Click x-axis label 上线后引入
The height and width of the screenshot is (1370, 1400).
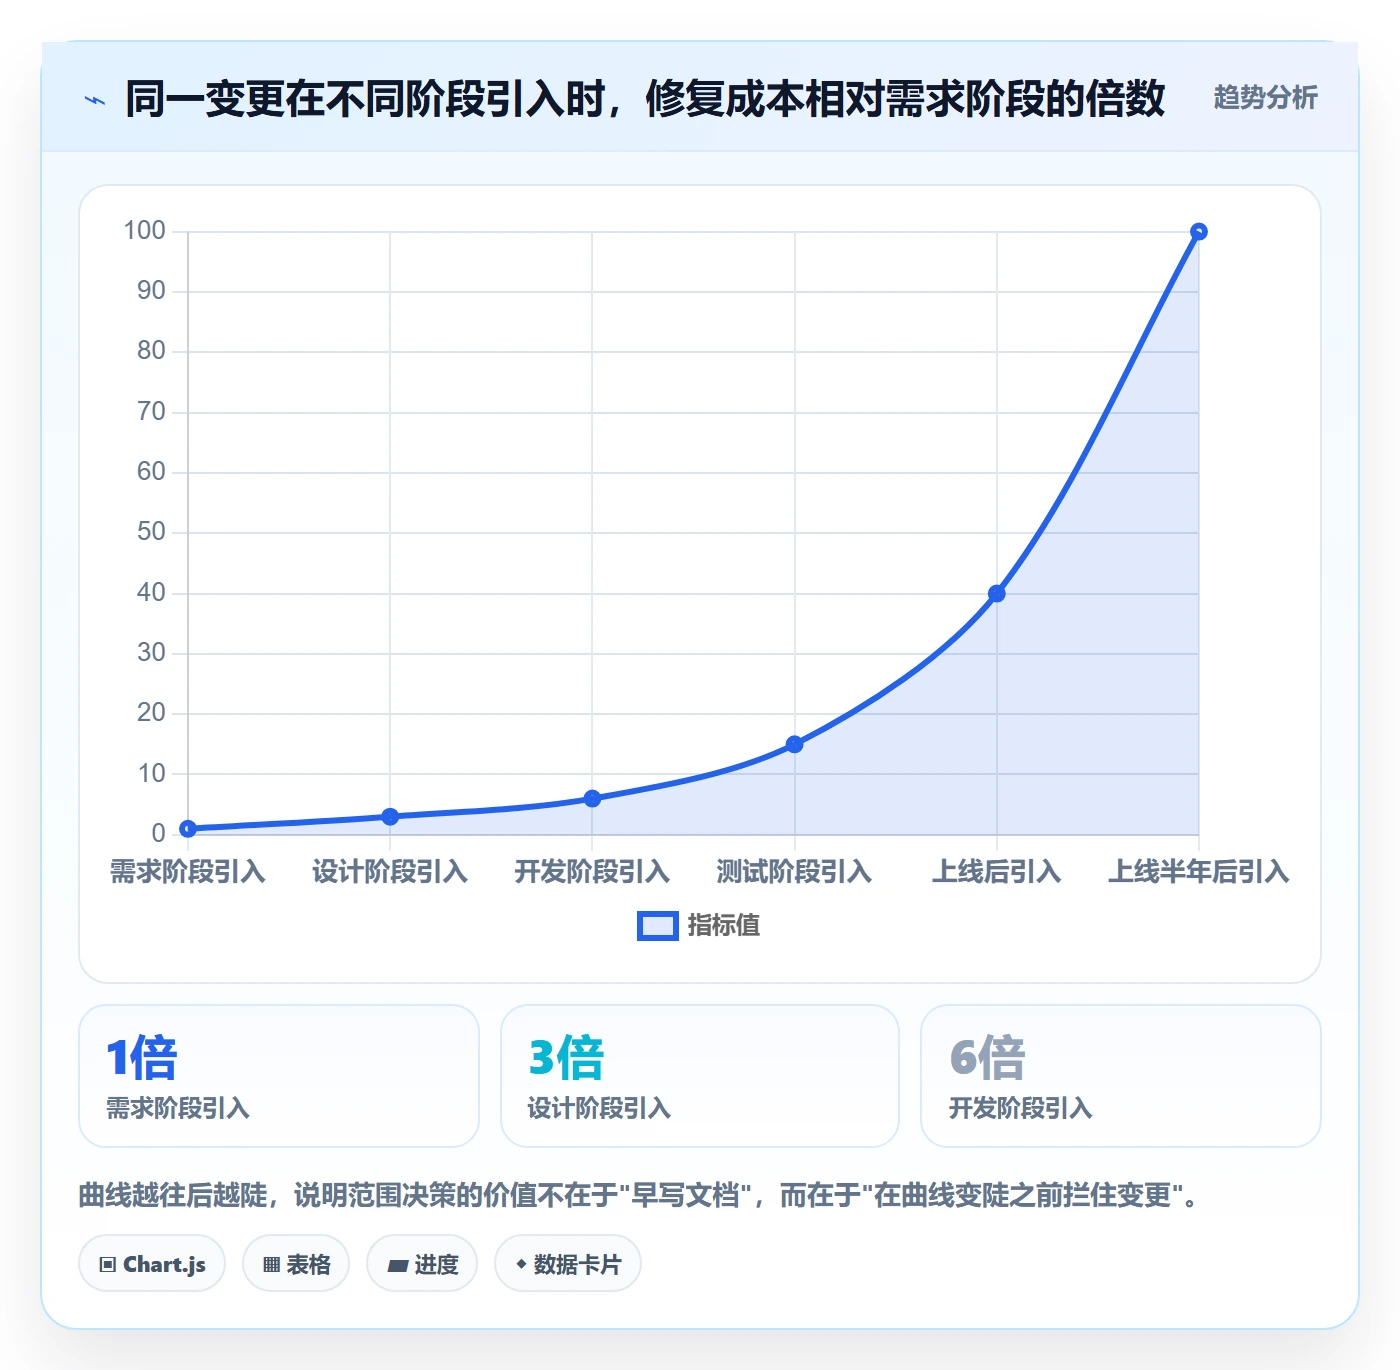996,872
